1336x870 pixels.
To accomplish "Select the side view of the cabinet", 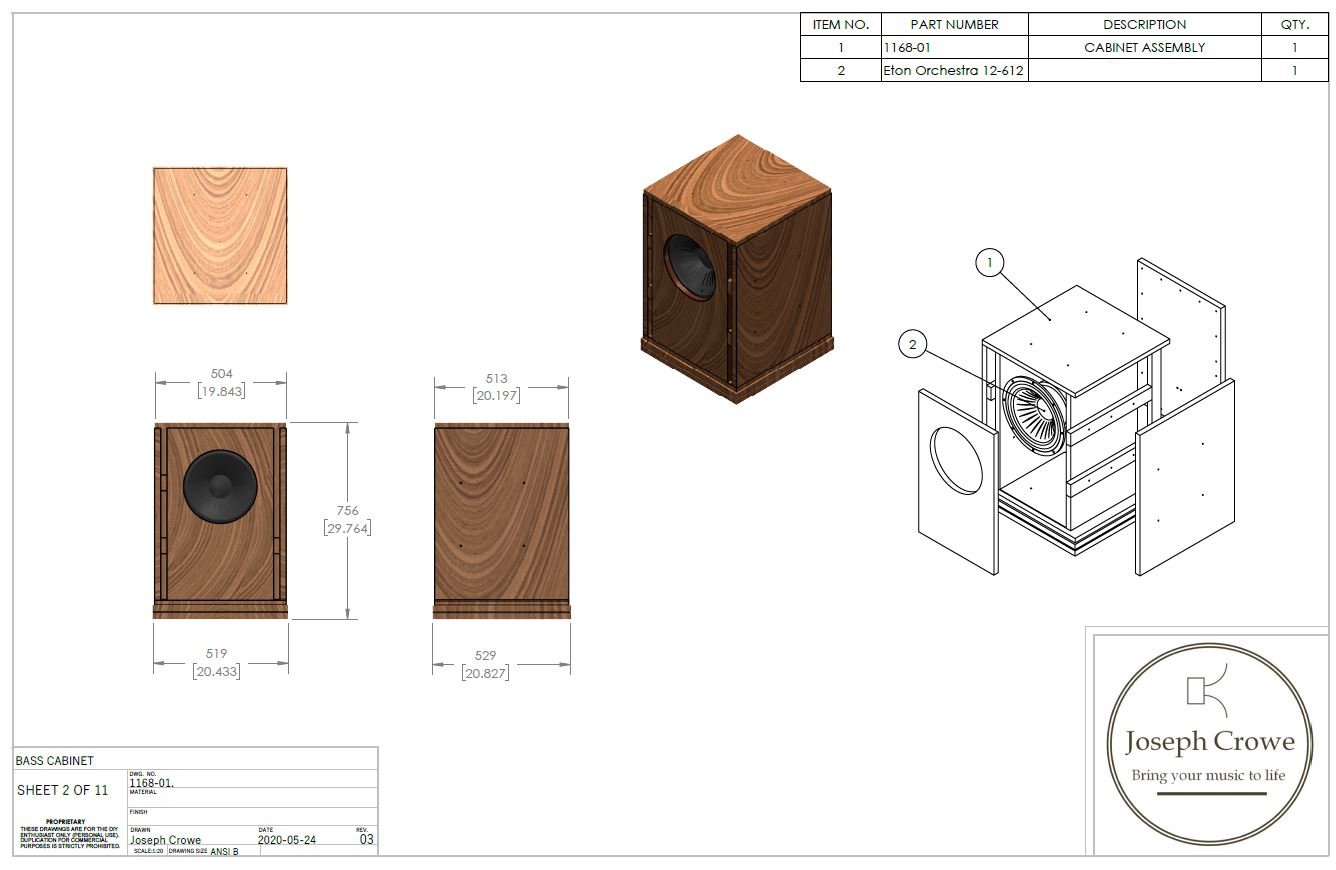I will (502, 520).
